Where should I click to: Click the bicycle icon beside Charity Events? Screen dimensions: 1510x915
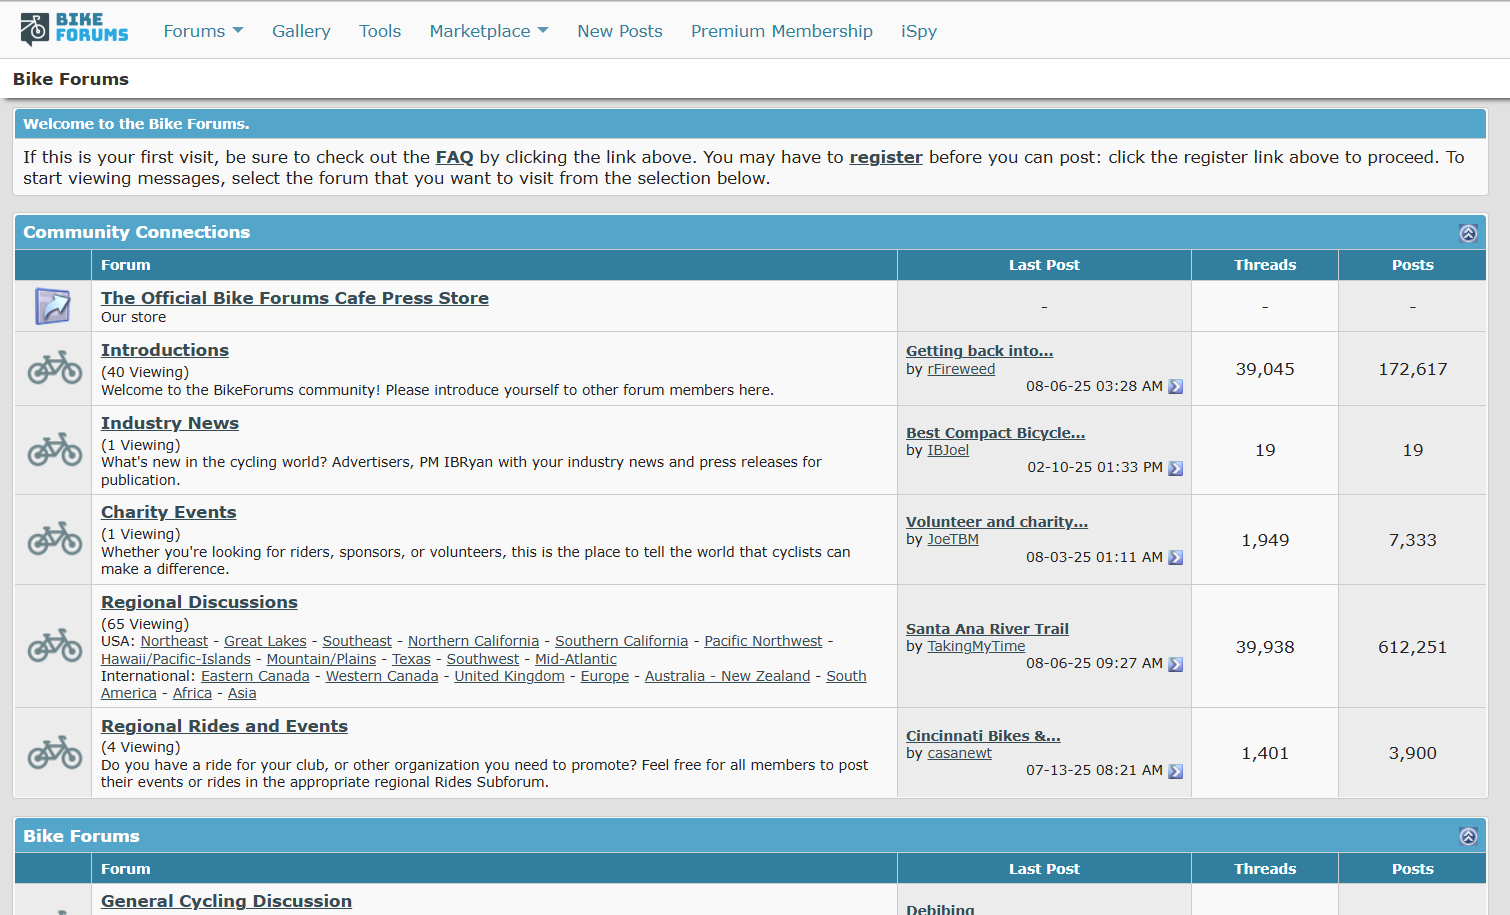55,539
